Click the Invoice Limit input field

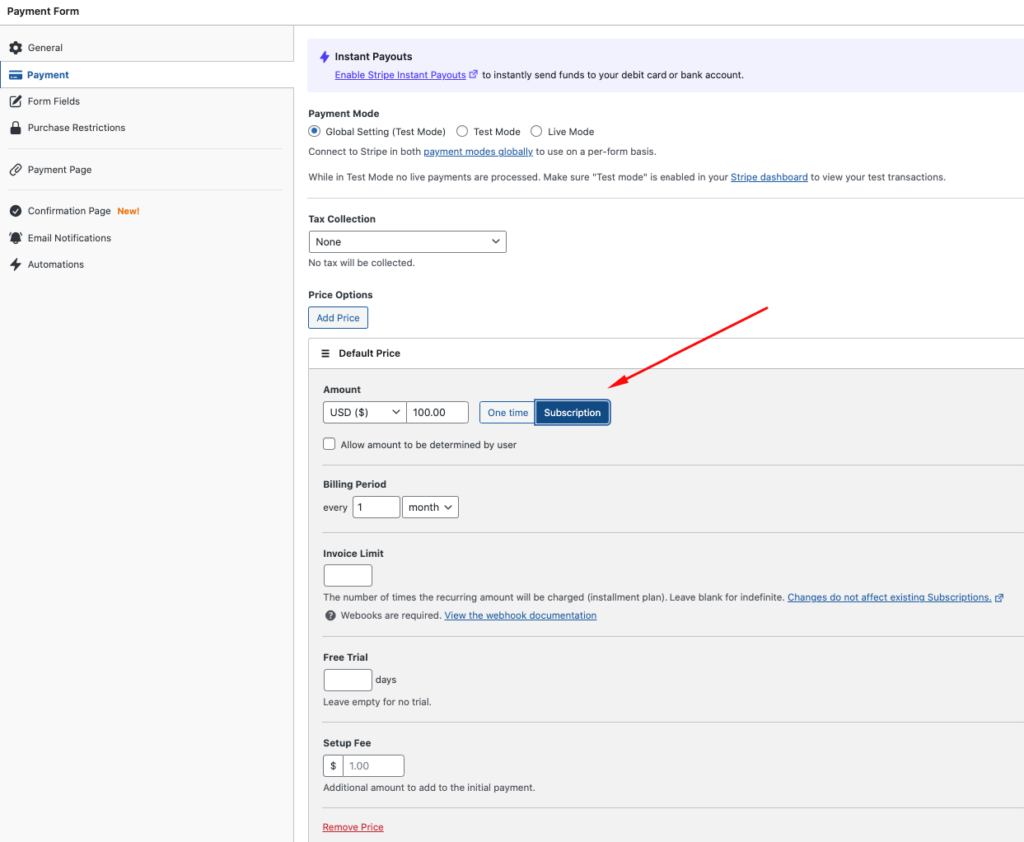[x=347, y=575]
